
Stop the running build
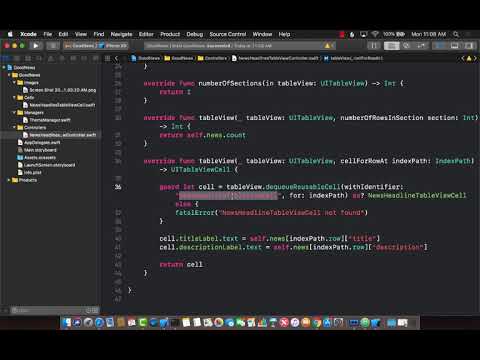[x=53, y=46]
